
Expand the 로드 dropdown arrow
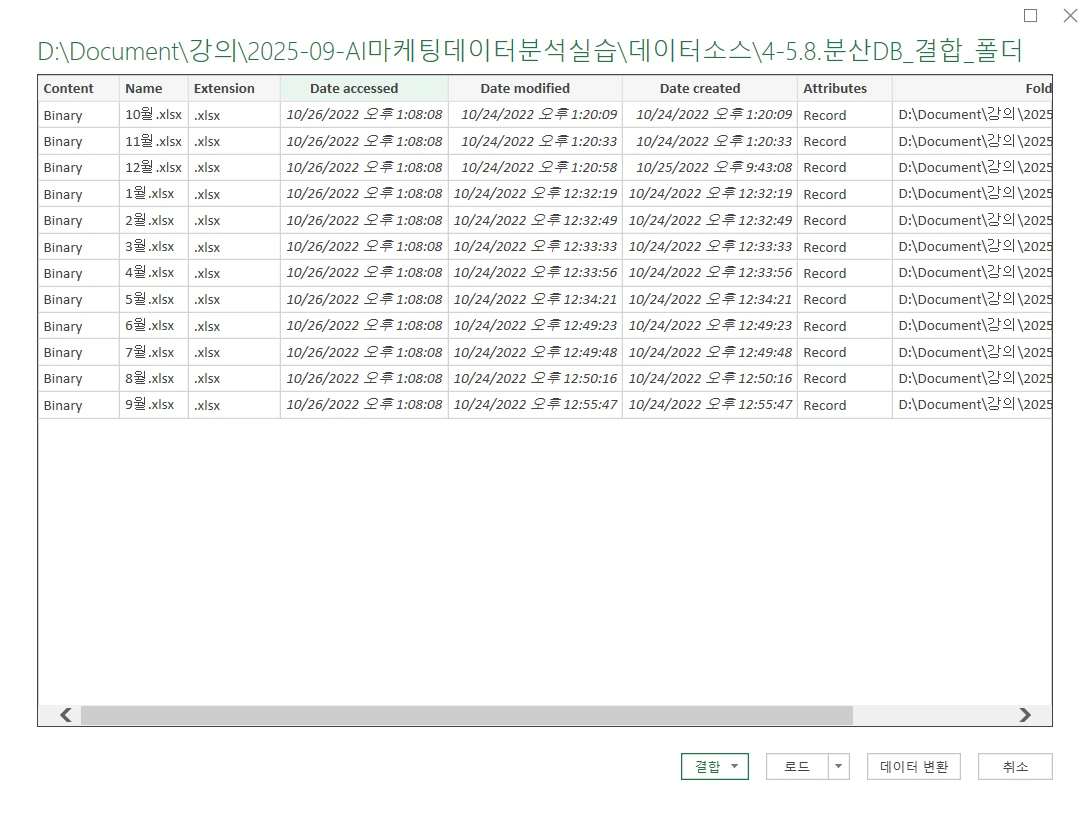pos(838,767)
